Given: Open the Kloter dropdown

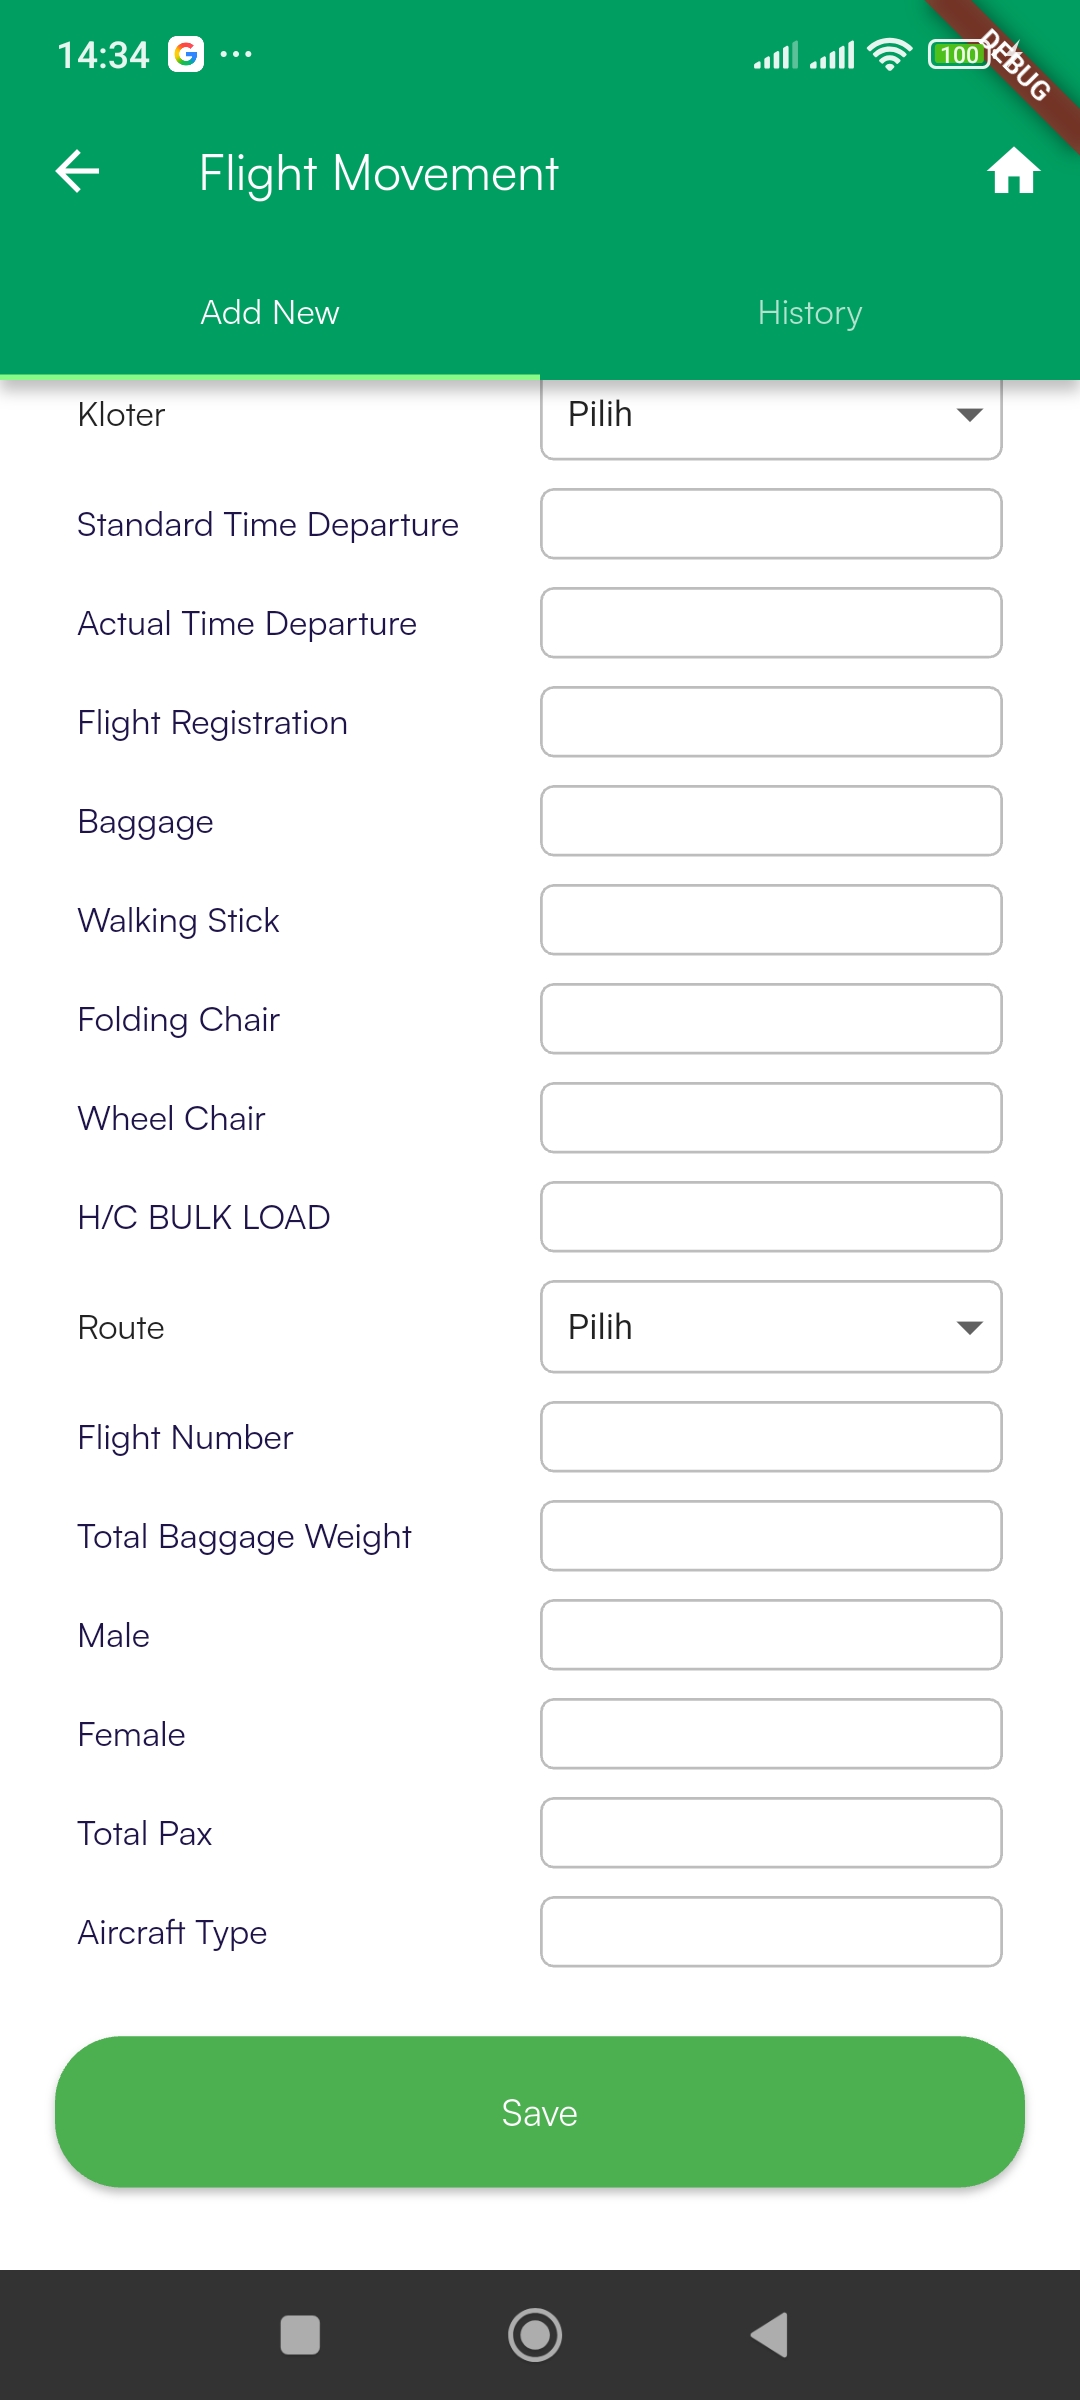Looking at the screenshot, I should pos(770,415).
